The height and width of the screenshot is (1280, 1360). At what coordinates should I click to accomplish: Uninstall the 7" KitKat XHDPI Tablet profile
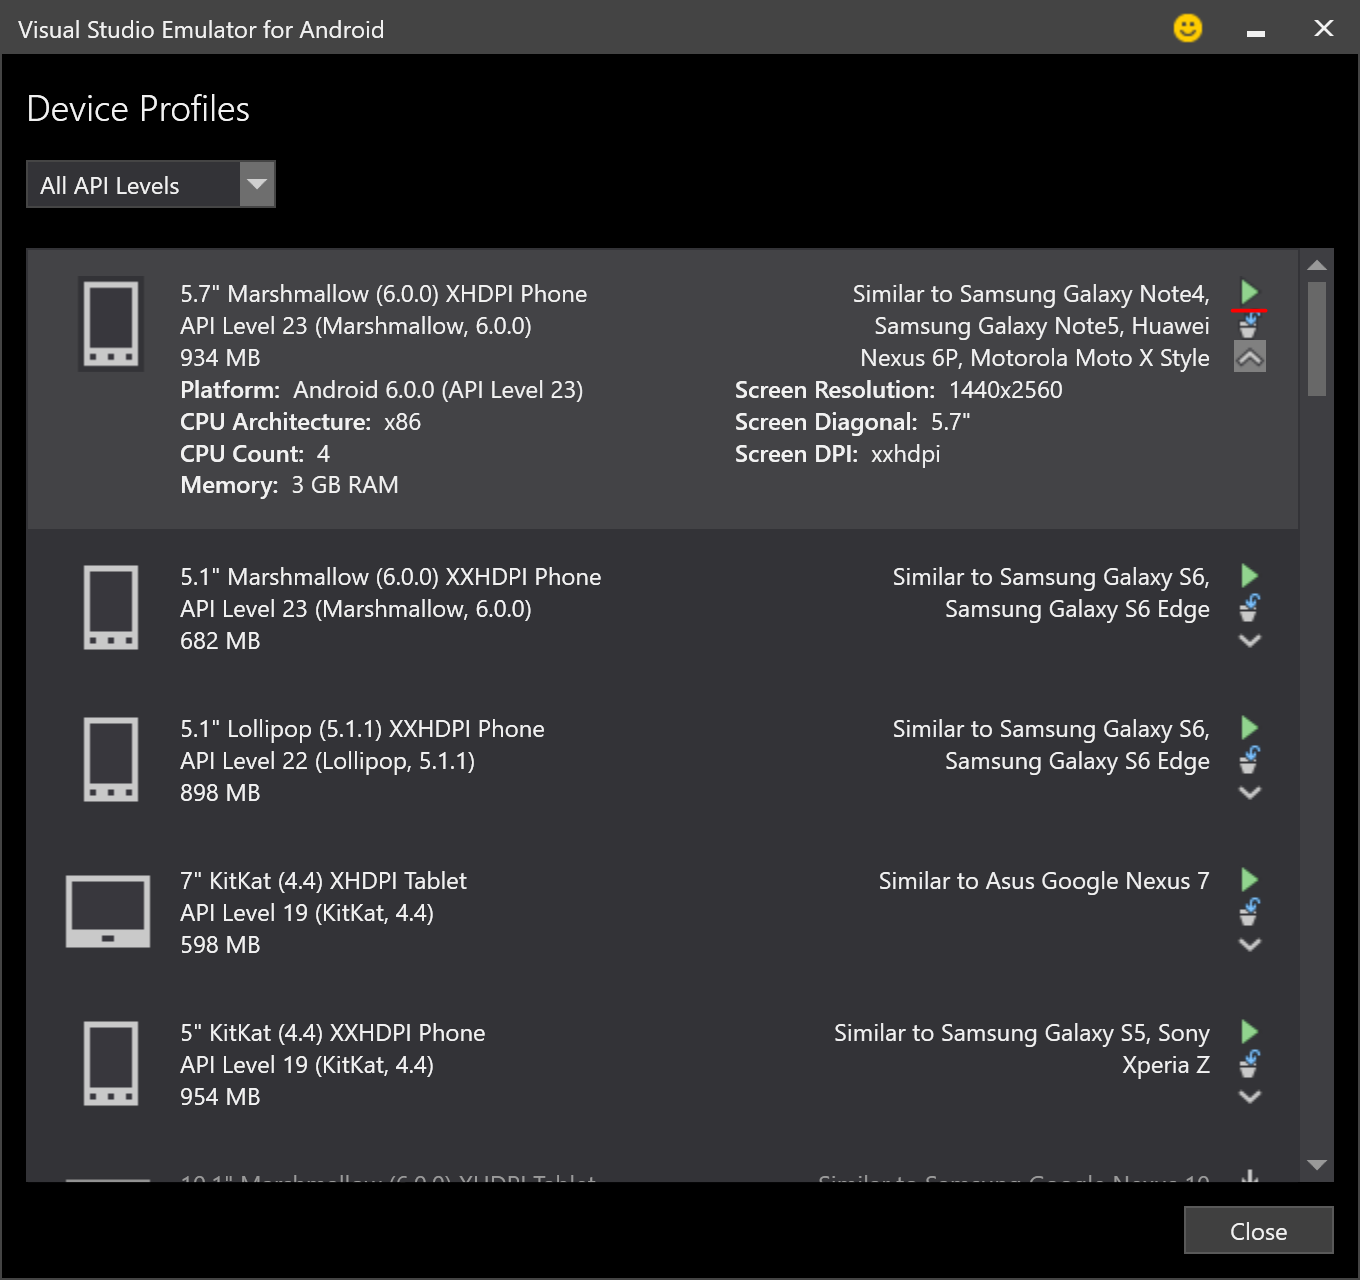click(1249, 911)
